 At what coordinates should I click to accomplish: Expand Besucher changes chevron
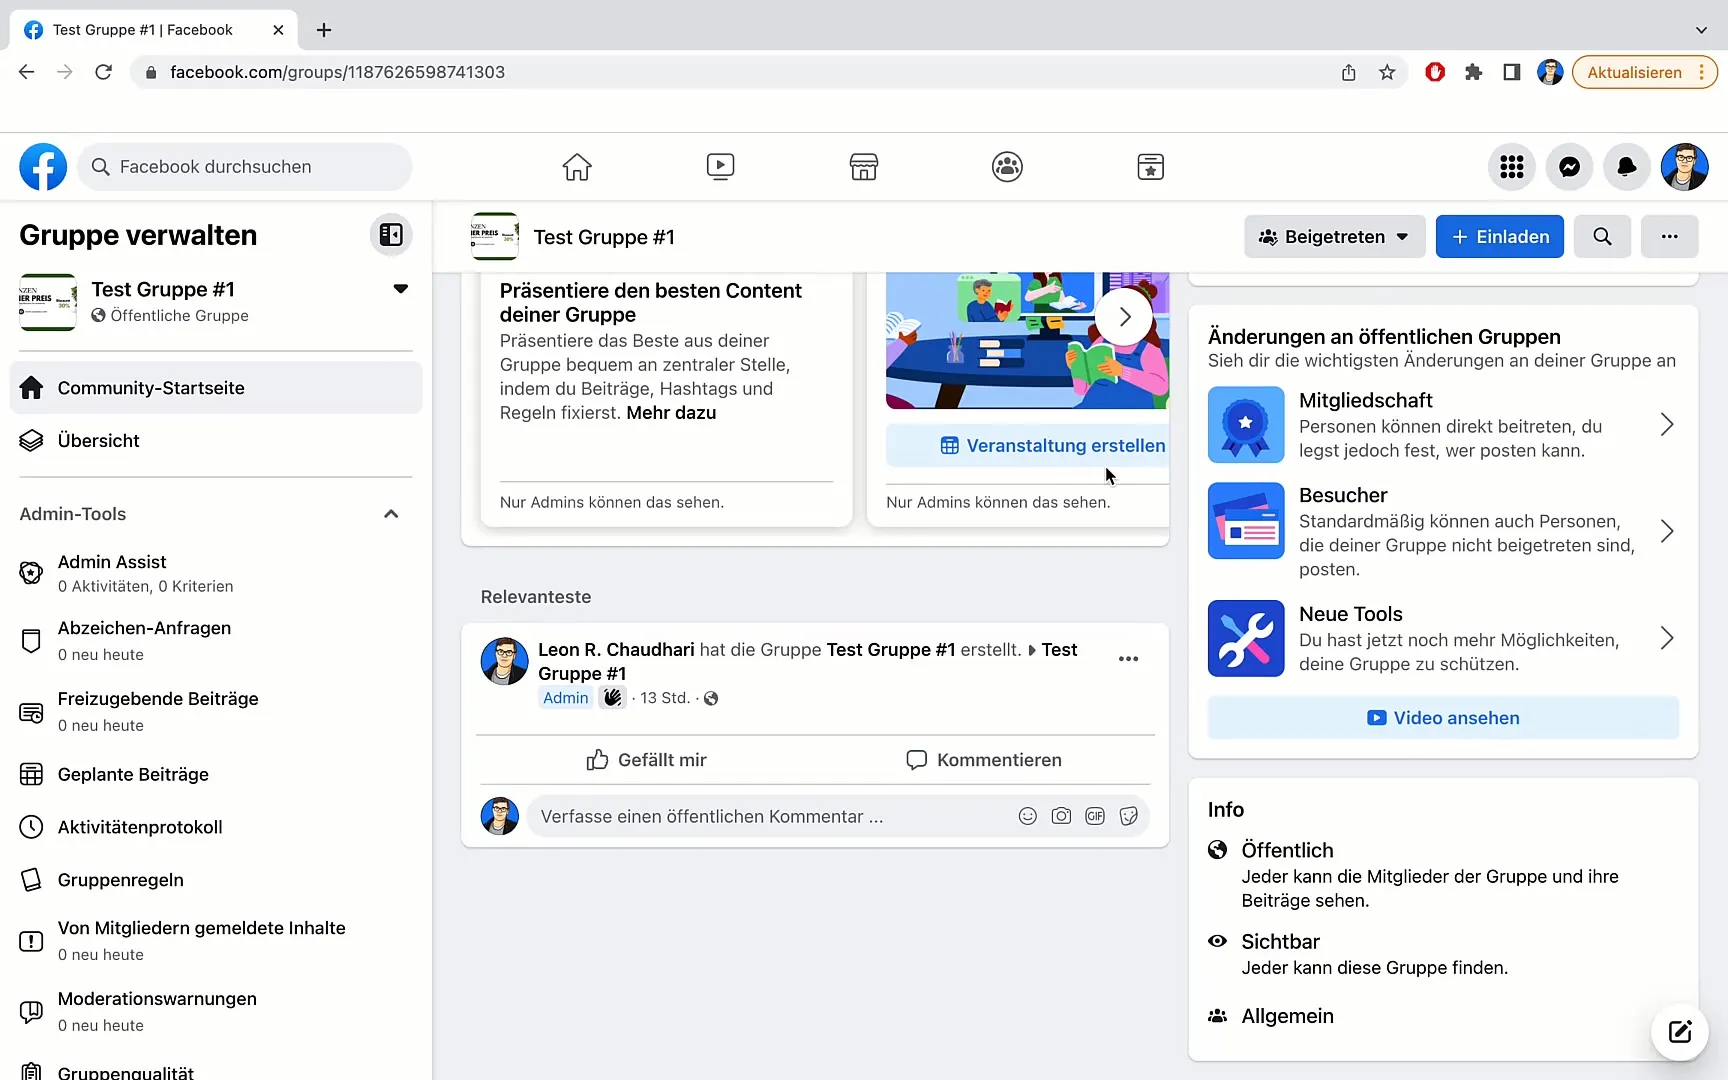pos(1667,532)
